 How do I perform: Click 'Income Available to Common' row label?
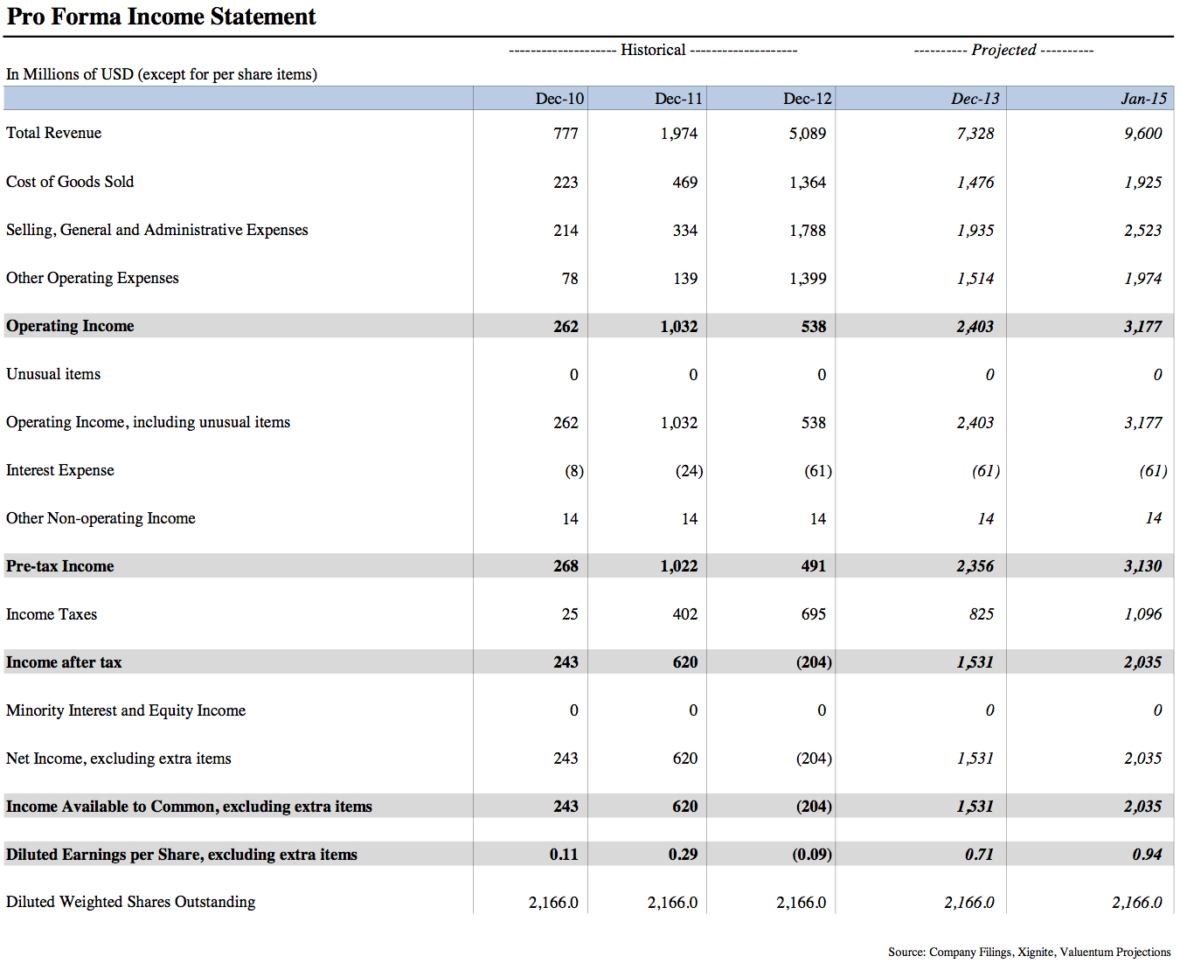[x=189, y=807]
